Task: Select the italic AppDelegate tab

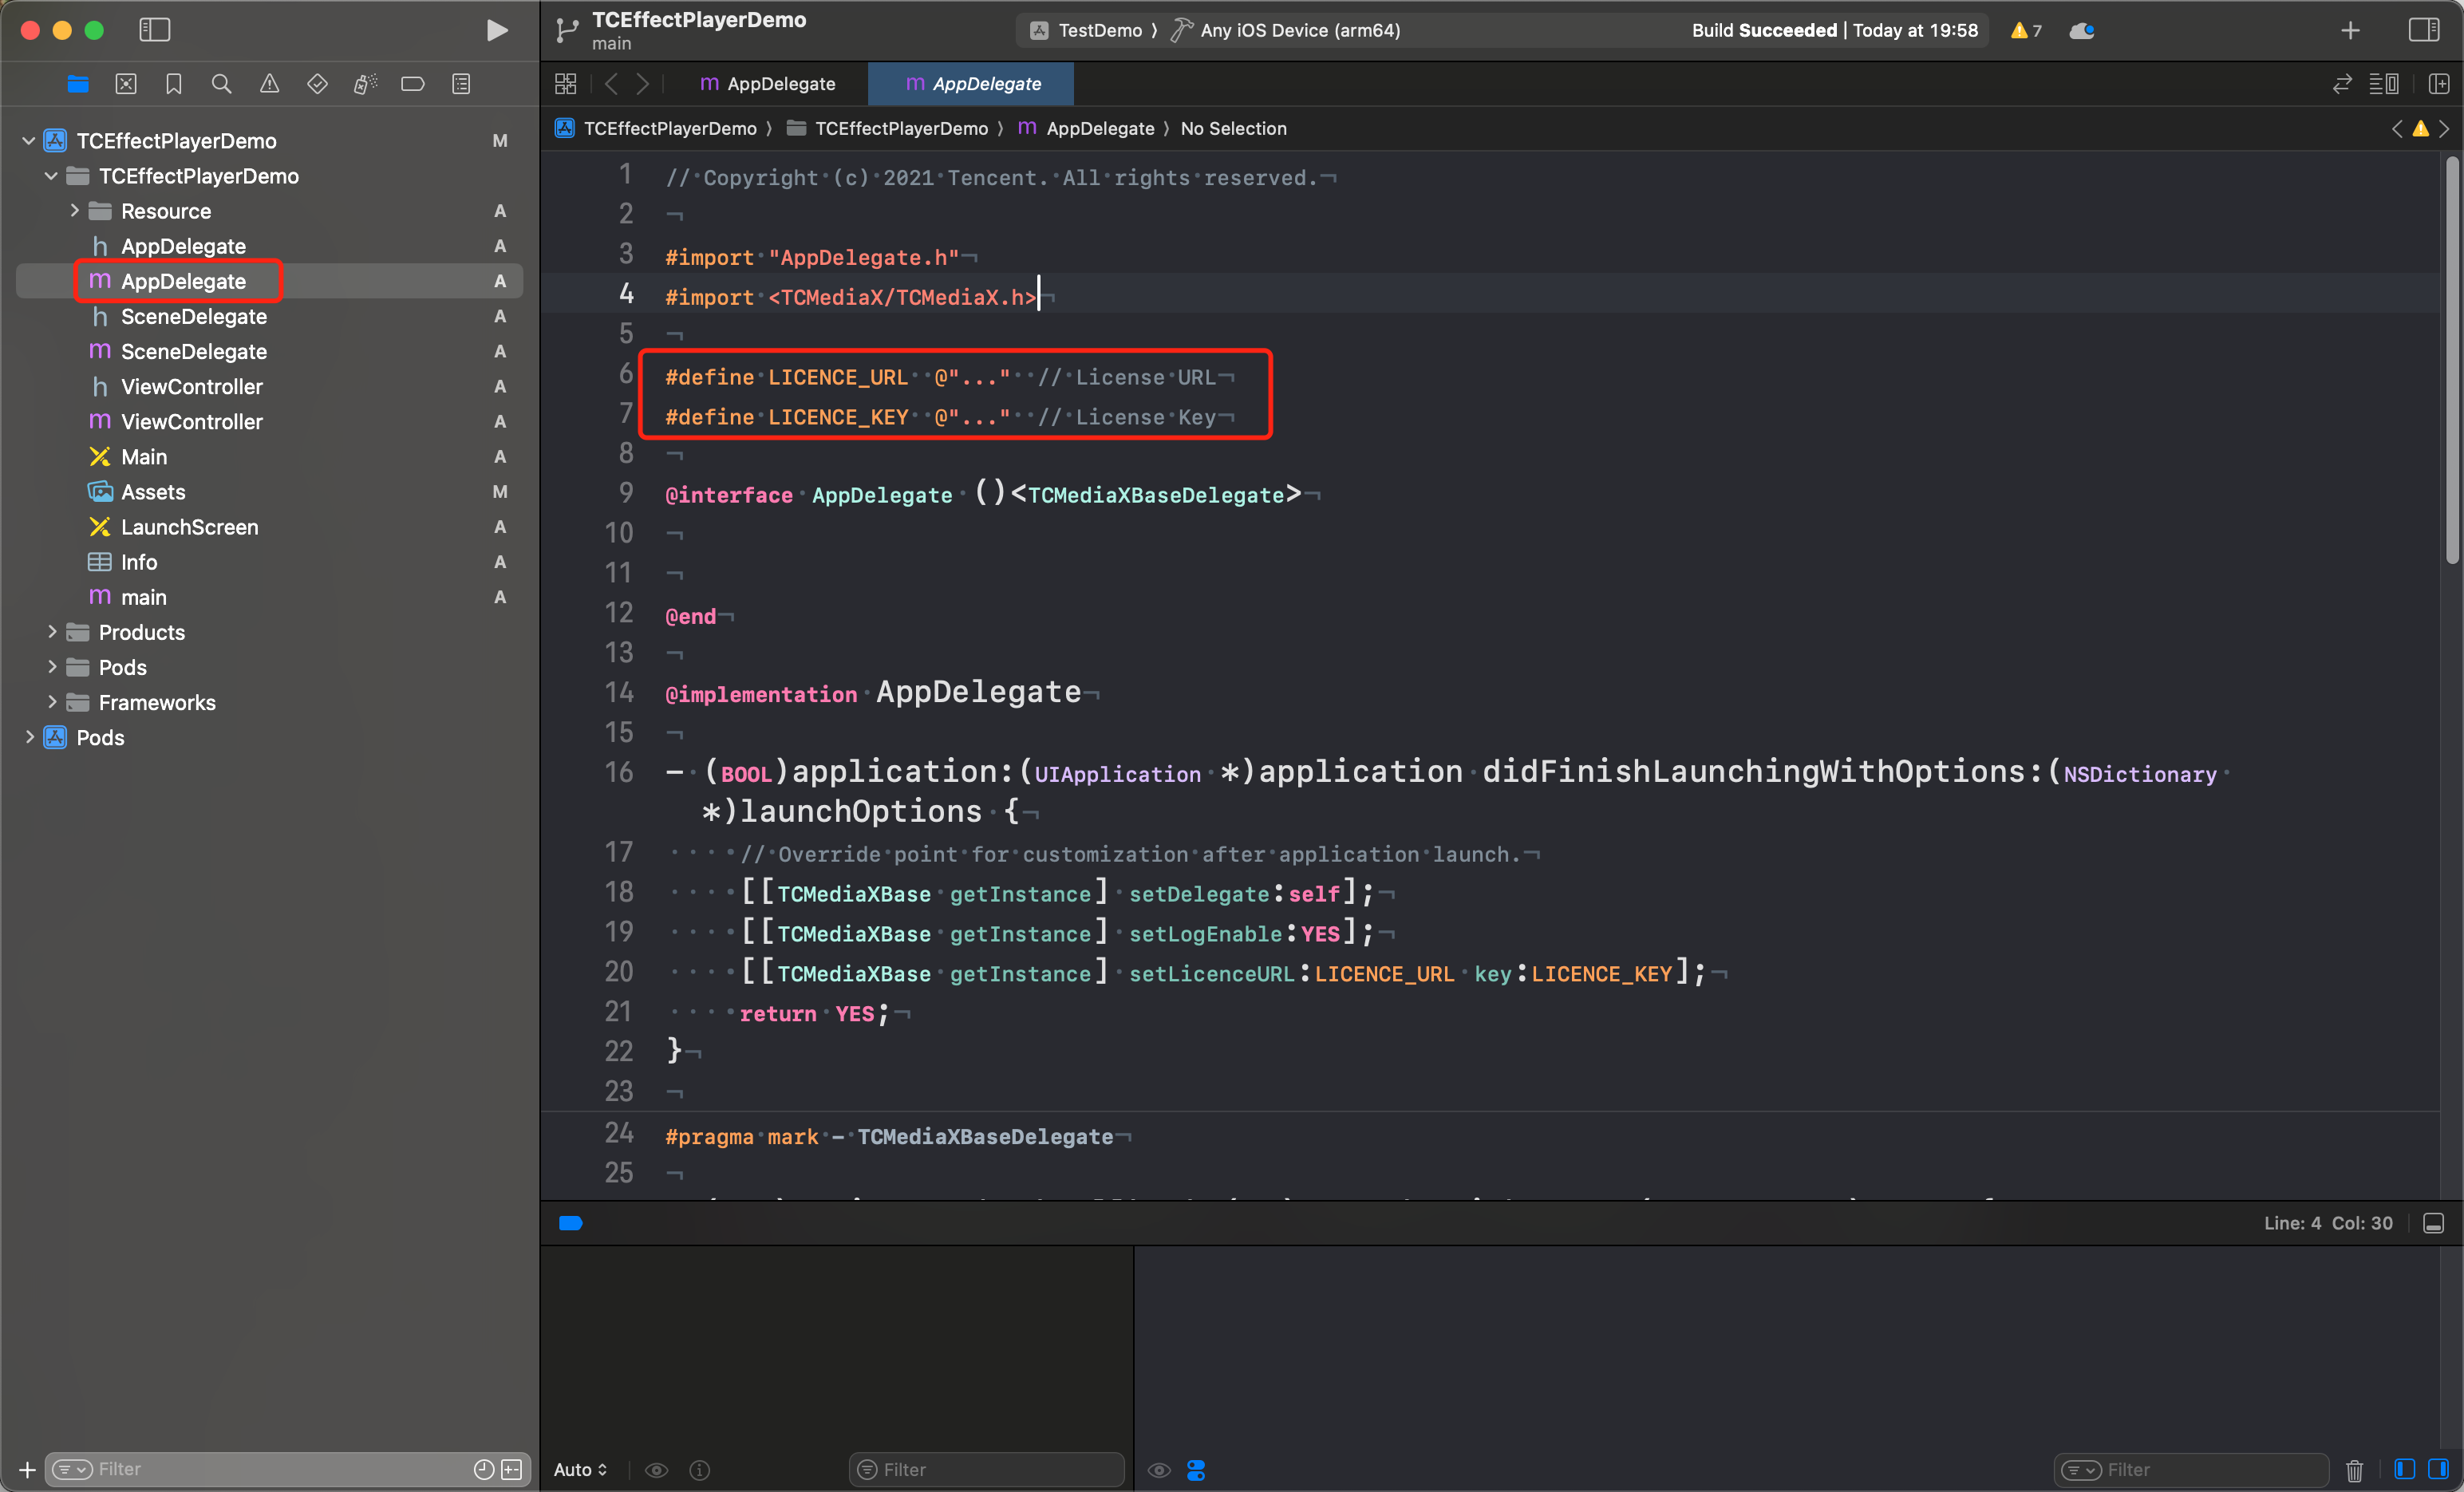Action: coord(971,84)
